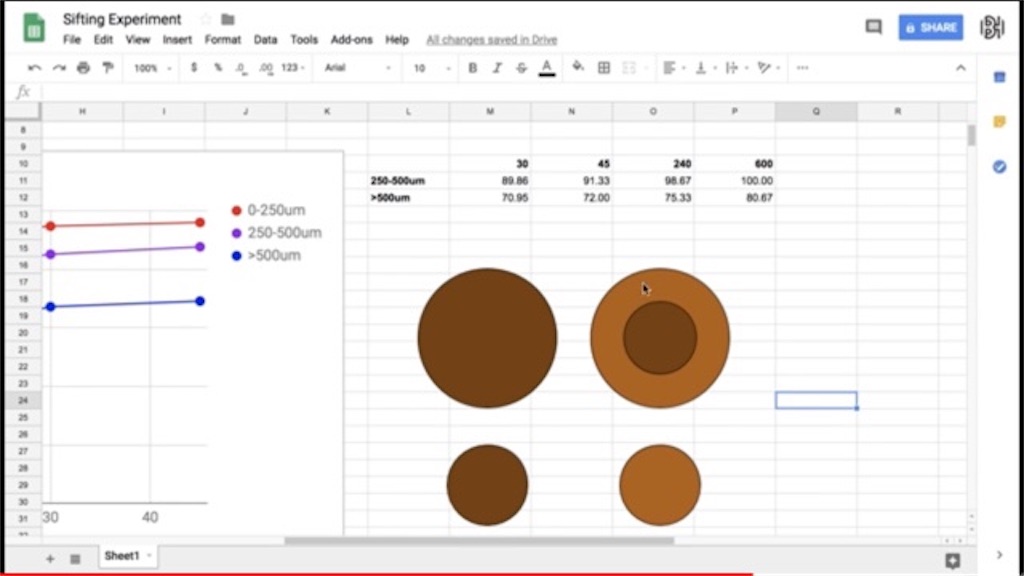This screenshot has height=576, width=1024.
Task: Open the Data menu
Action: tap(265, 40)
